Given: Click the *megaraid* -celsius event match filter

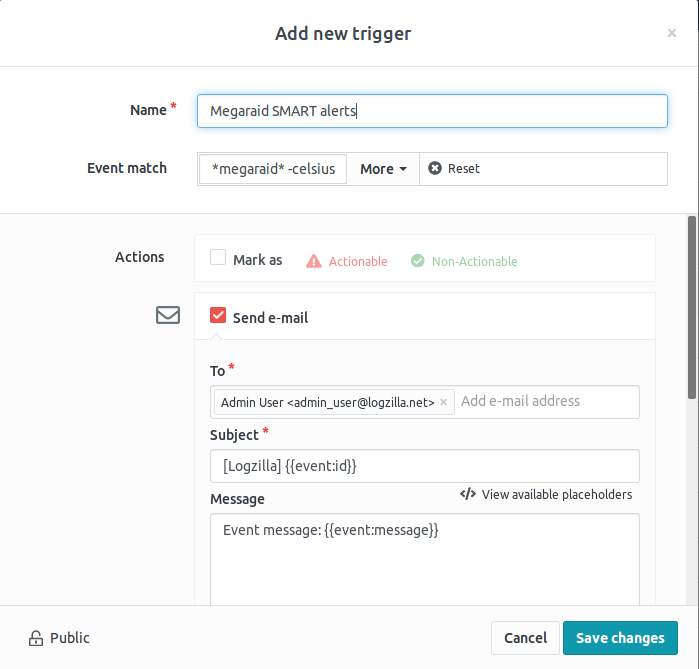Looking at the screenshot, I should click(x=273, y=169).
